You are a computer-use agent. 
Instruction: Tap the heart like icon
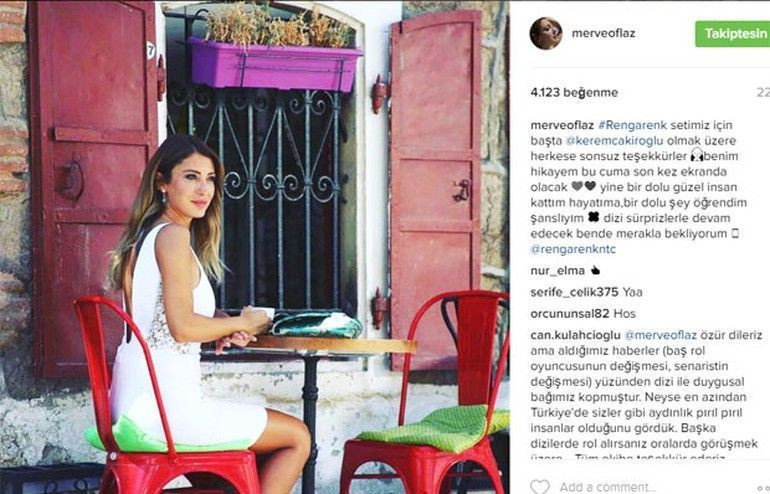click(540, 487)
